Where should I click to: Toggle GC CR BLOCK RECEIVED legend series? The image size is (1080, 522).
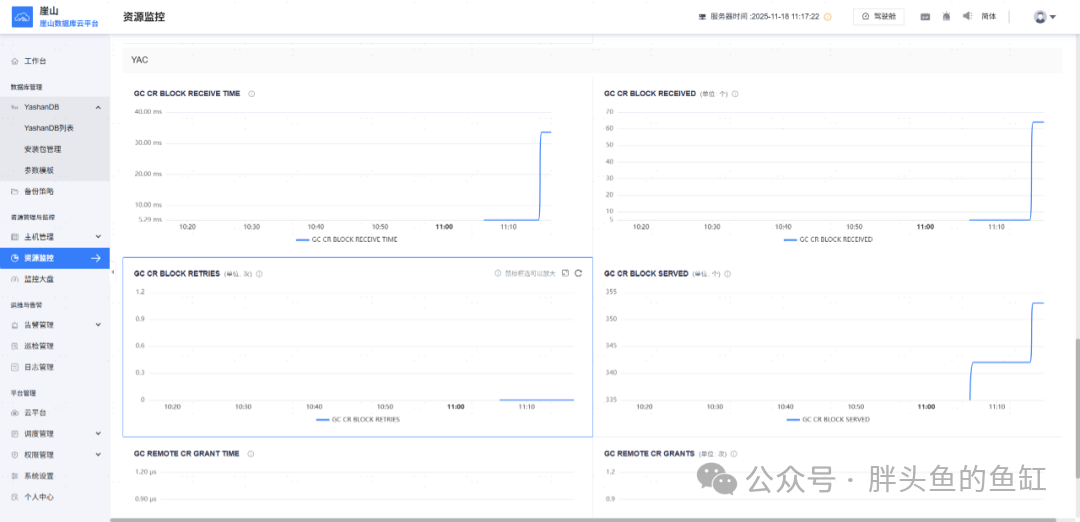pos(828,240)
